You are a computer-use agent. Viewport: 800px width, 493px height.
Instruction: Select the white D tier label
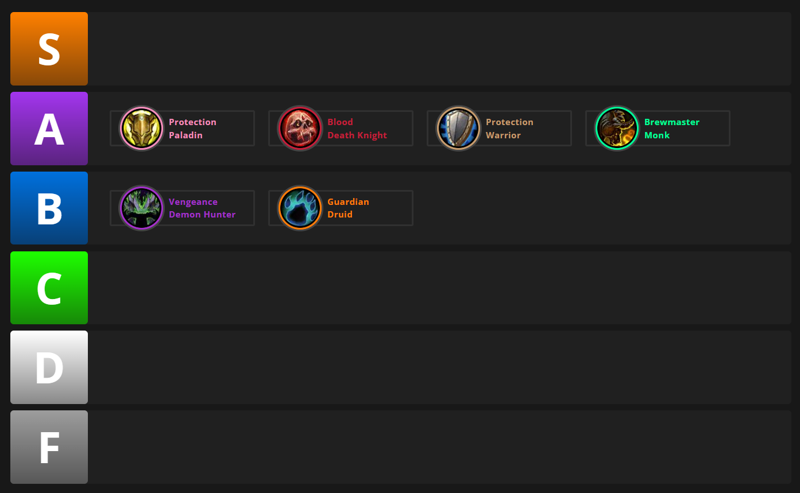[49, 367]
